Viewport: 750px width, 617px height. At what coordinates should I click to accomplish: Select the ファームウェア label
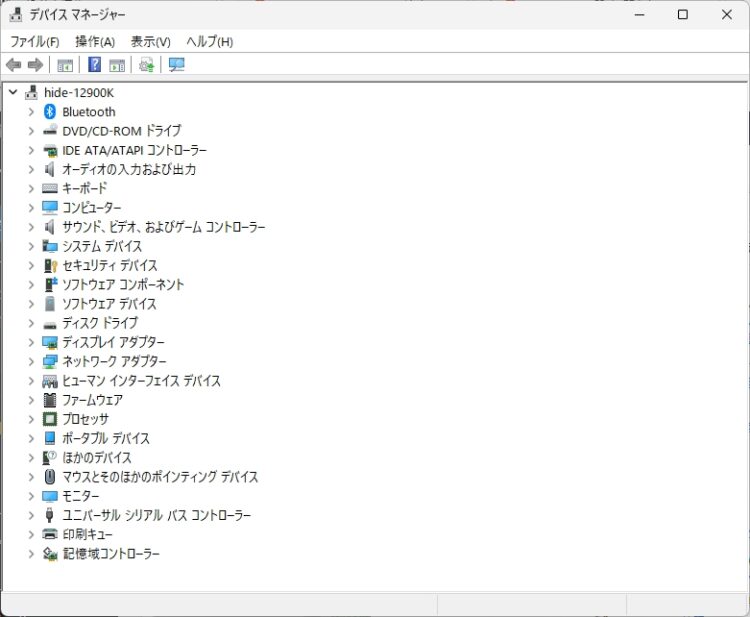[x=93, y=400]
